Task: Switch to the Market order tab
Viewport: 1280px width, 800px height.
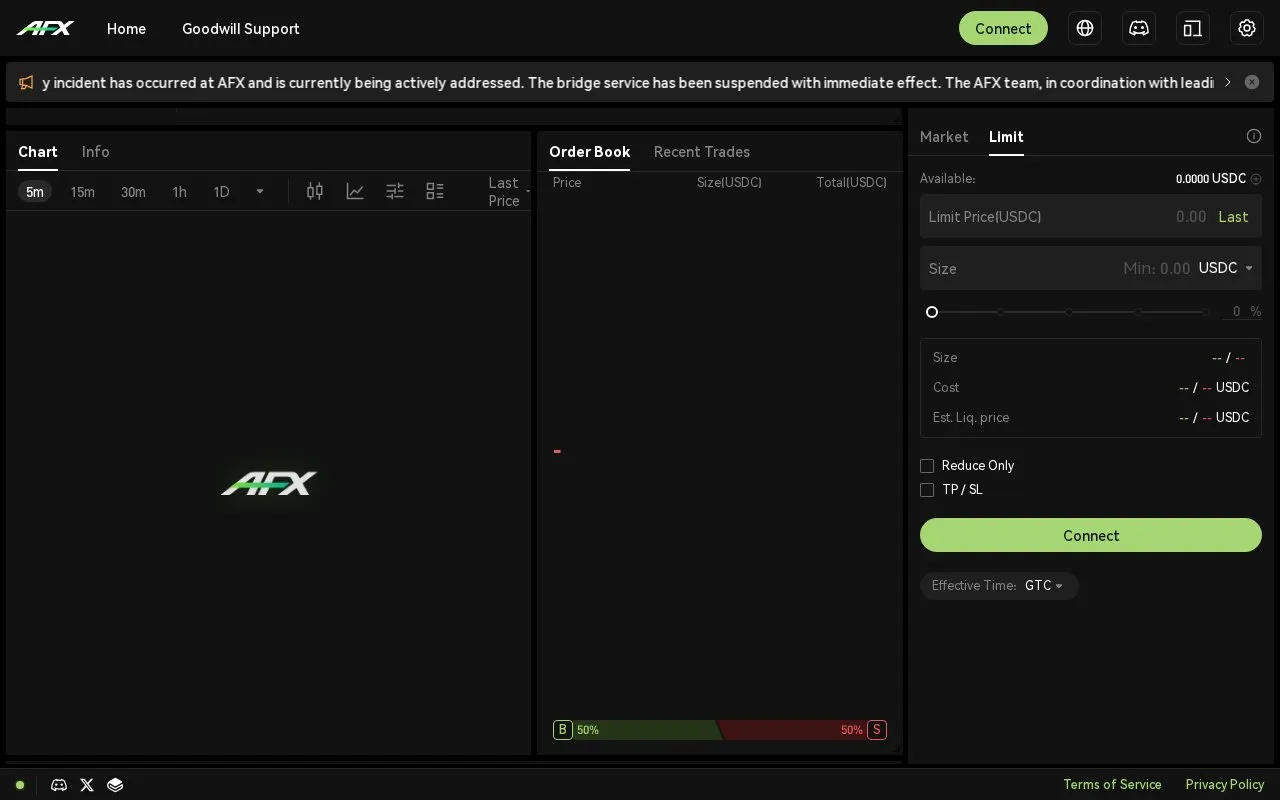Action: pos(944,137)
